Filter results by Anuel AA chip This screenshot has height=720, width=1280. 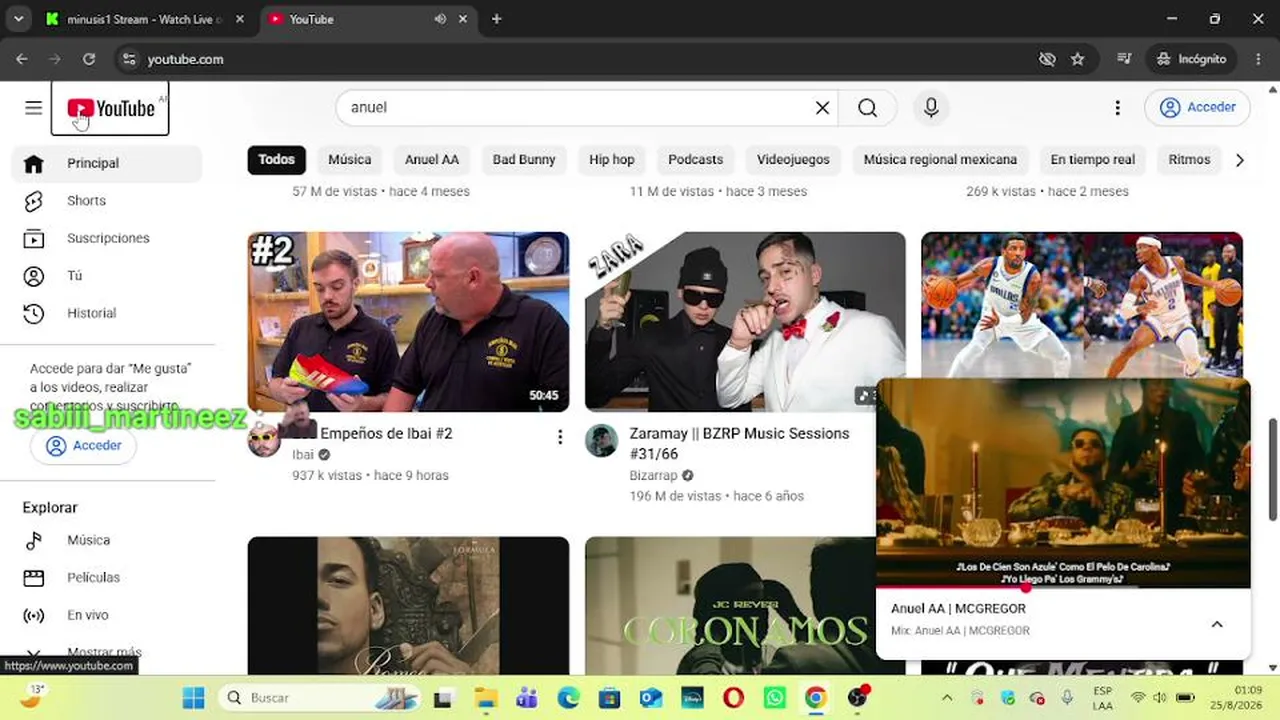(432, 160)
